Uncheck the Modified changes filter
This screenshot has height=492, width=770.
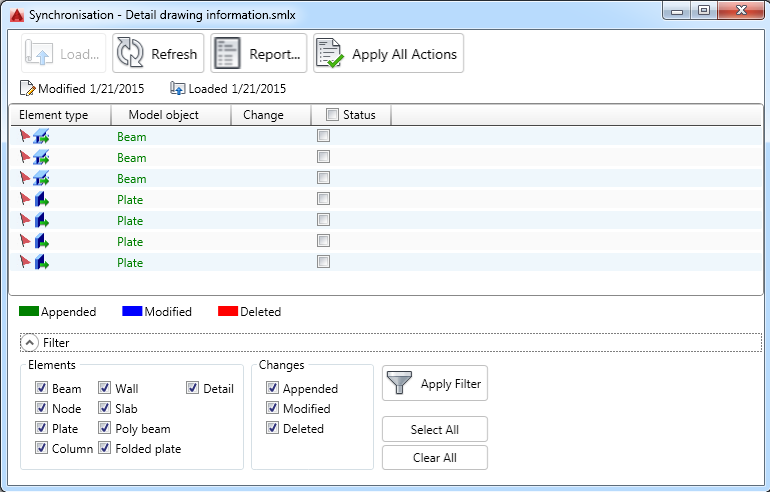click(x=272, y=408)
